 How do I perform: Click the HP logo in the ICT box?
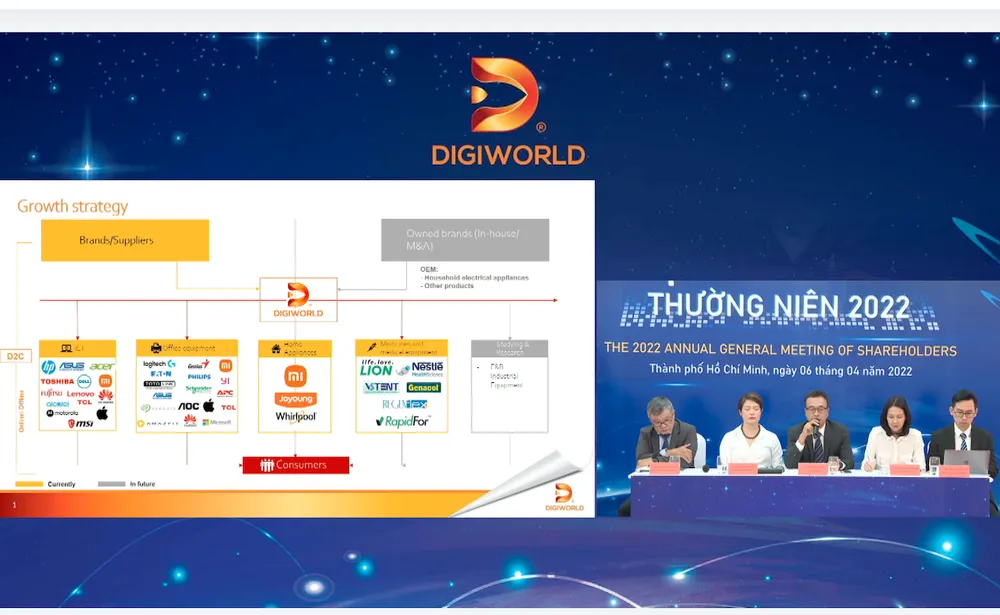pos(48,366)
